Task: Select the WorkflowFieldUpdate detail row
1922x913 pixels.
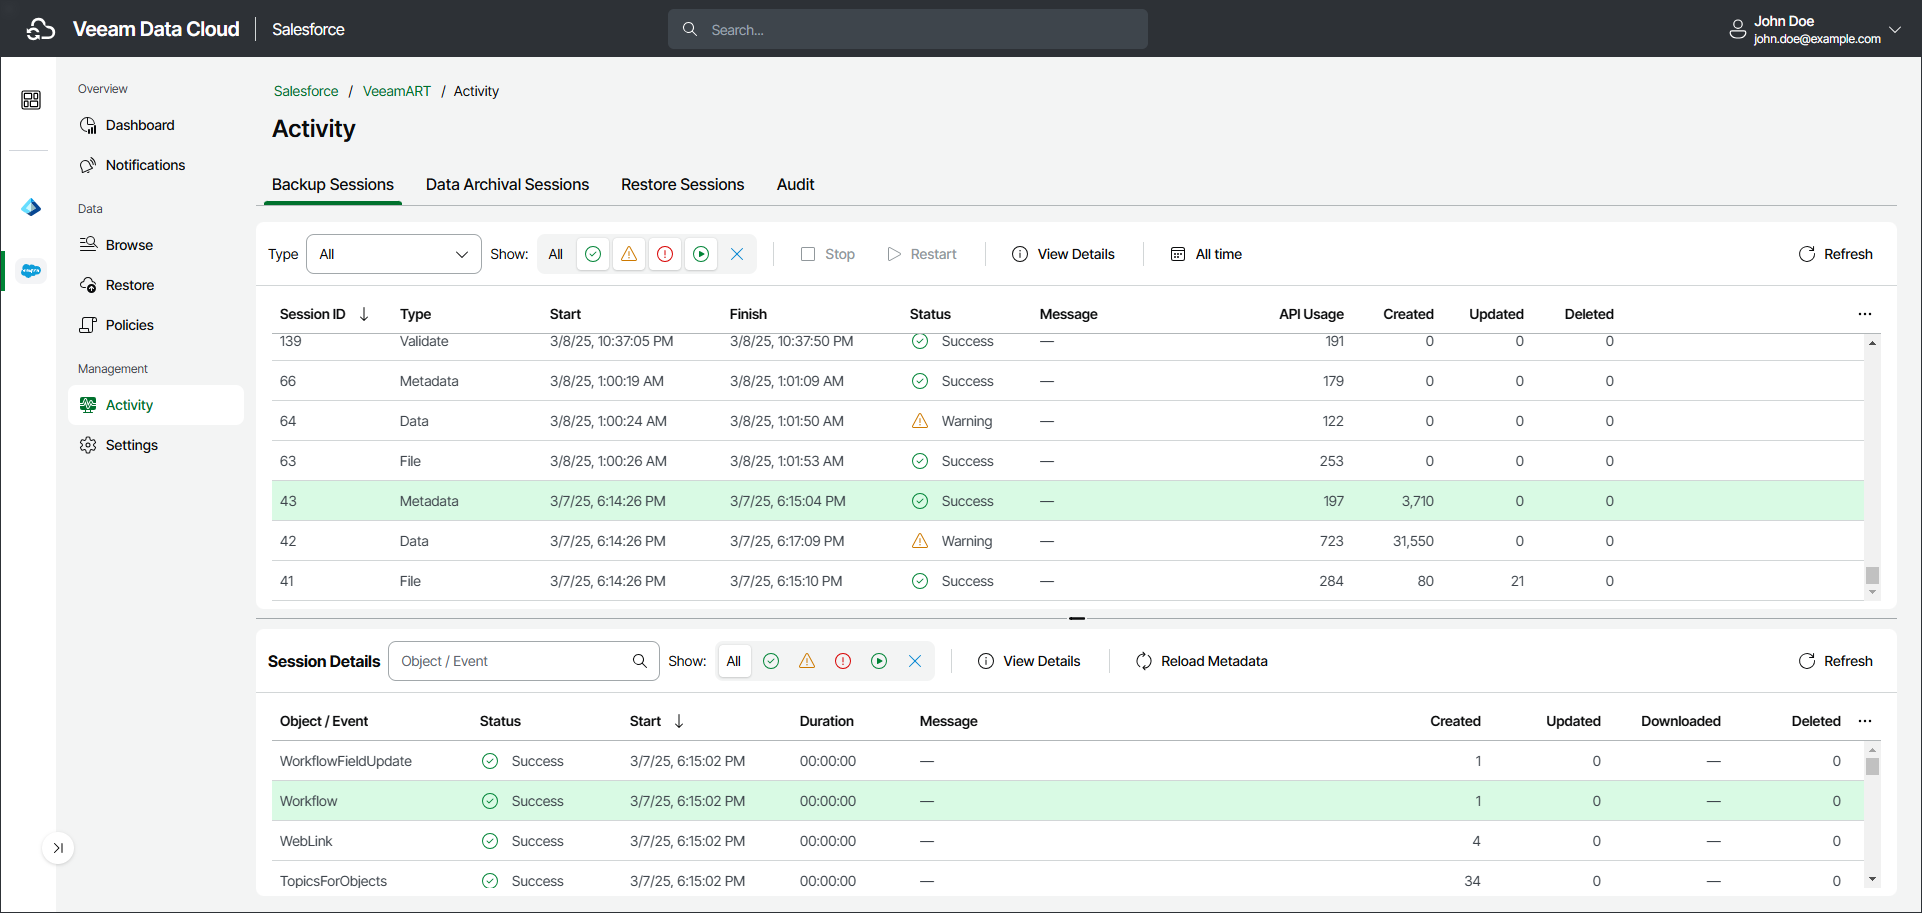Action: click(1068, 761)
